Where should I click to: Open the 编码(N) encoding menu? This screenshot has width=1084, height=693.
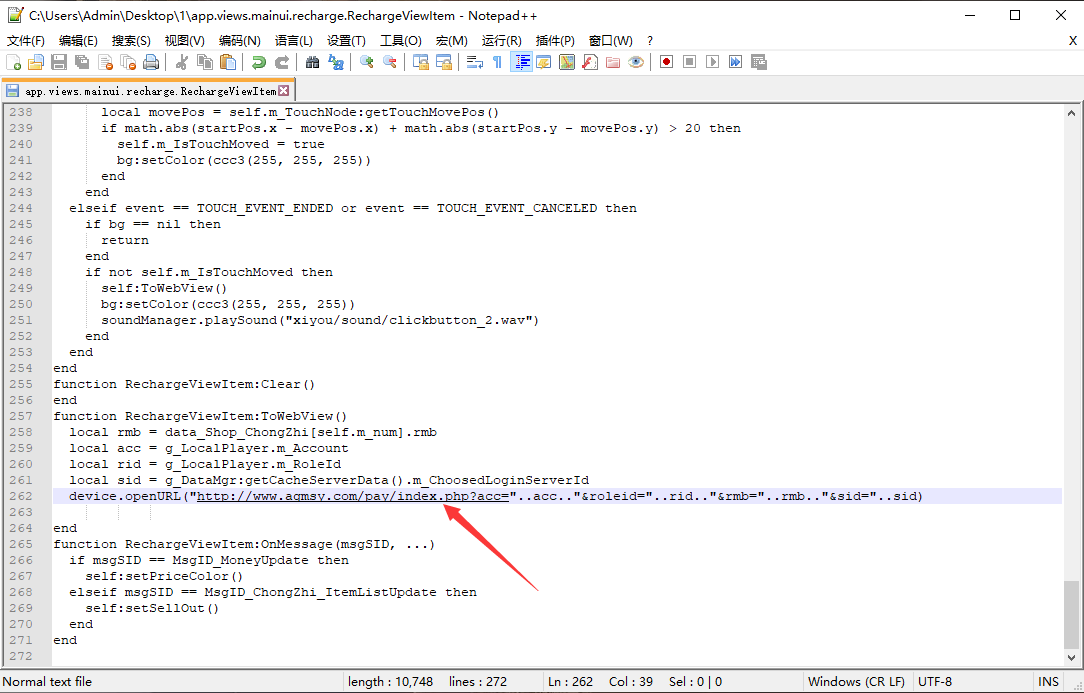(239, 40)
